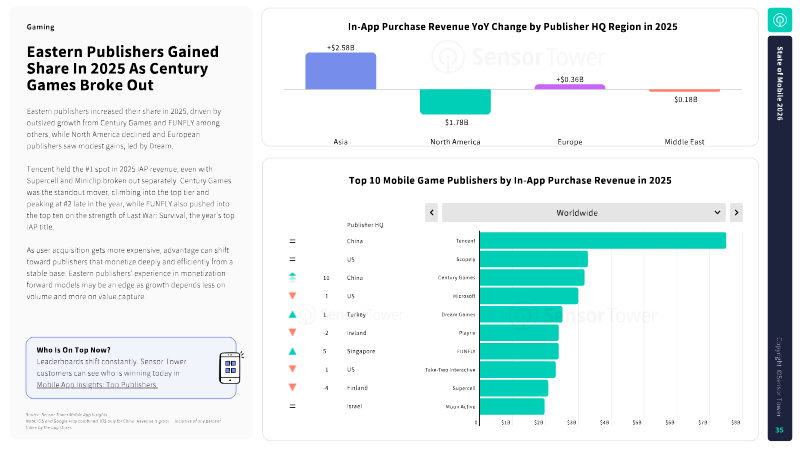
Task: Go to previous region with left chevron
Action: (431, 212)
